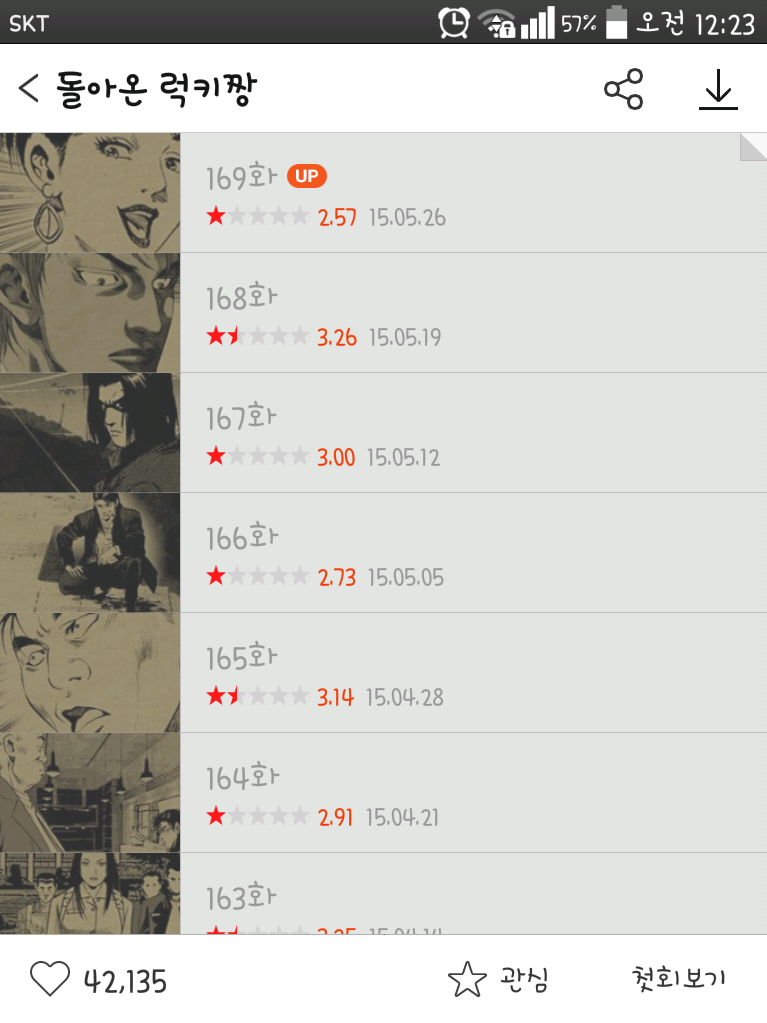
Task: Like the webtoon with heart icon
Action: click(x=50, y=979)
